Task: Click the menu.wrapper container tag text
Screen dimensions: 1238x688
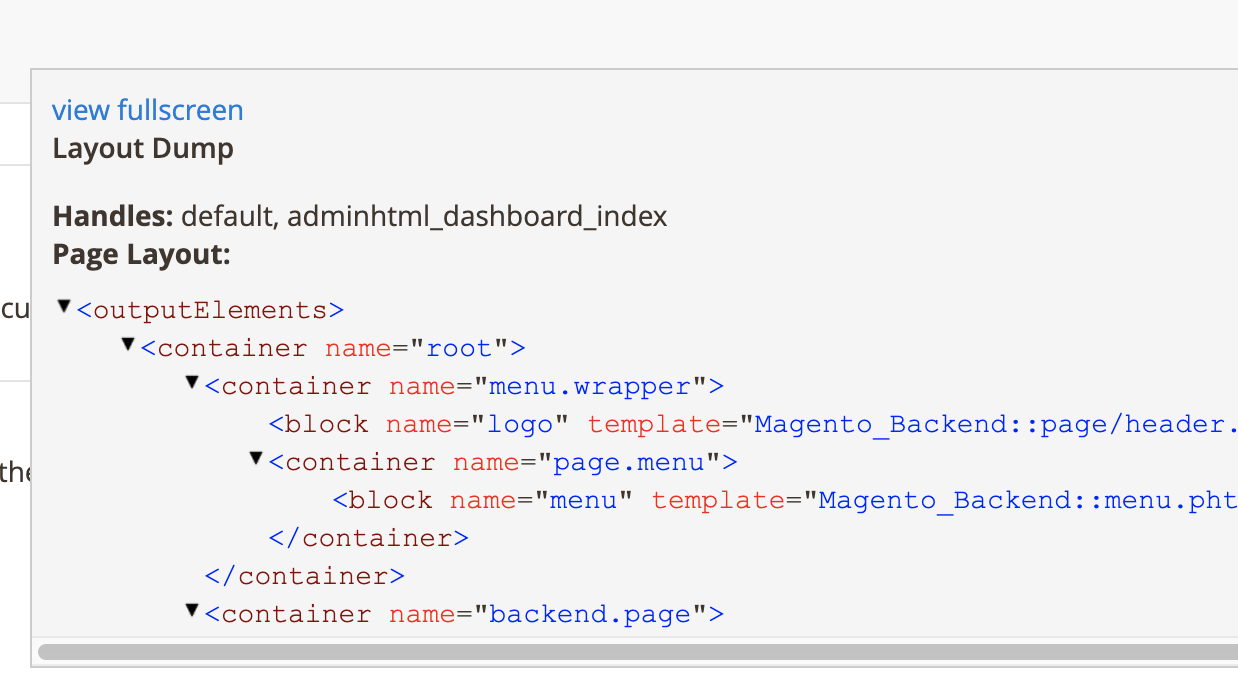Action: (x=464, y=387)
